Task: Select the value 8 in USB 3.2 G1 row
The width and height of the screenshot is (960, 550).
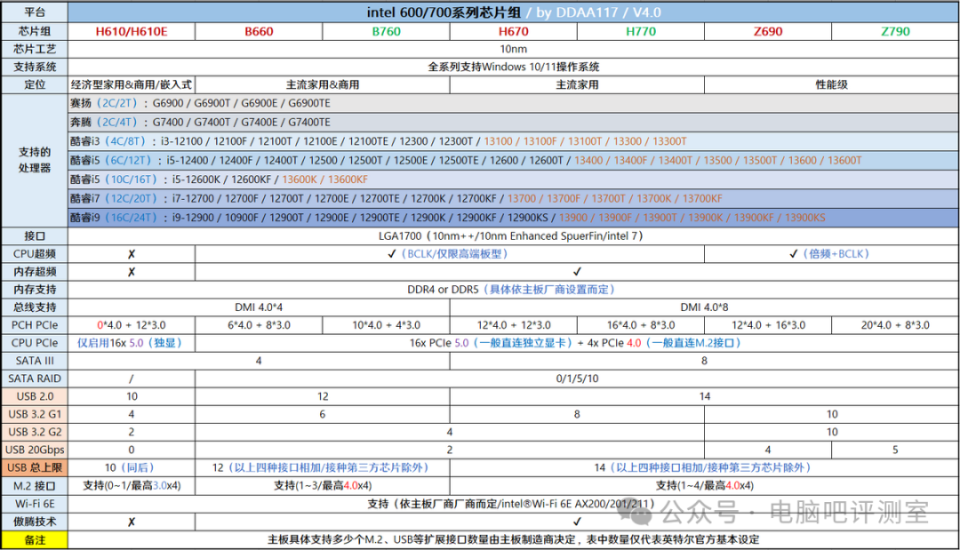Action: point(577,414)
